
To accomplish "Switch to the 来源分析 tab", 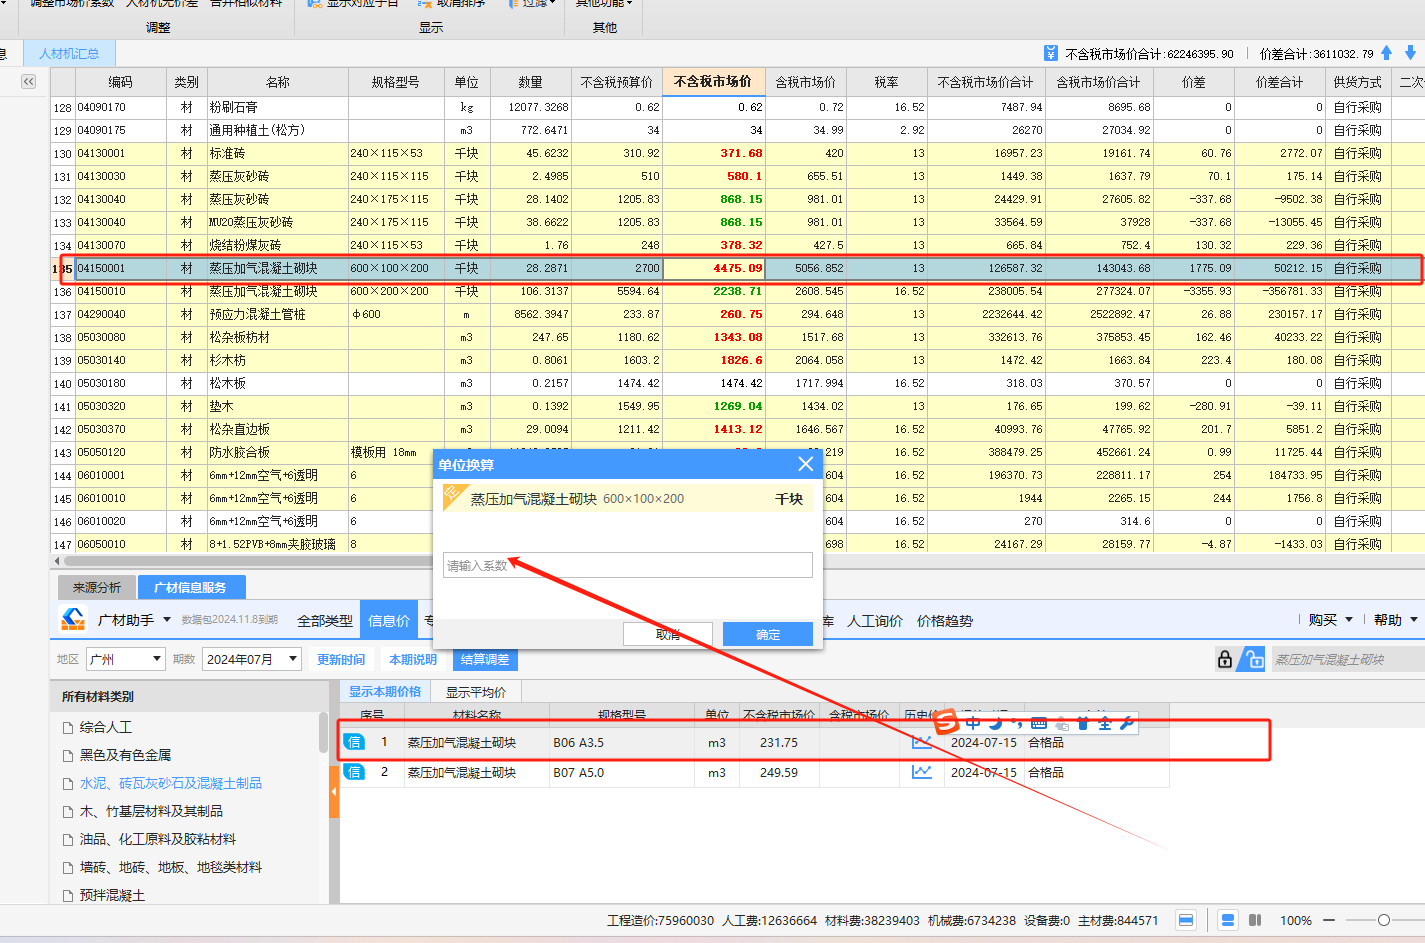I will (96, 587).
